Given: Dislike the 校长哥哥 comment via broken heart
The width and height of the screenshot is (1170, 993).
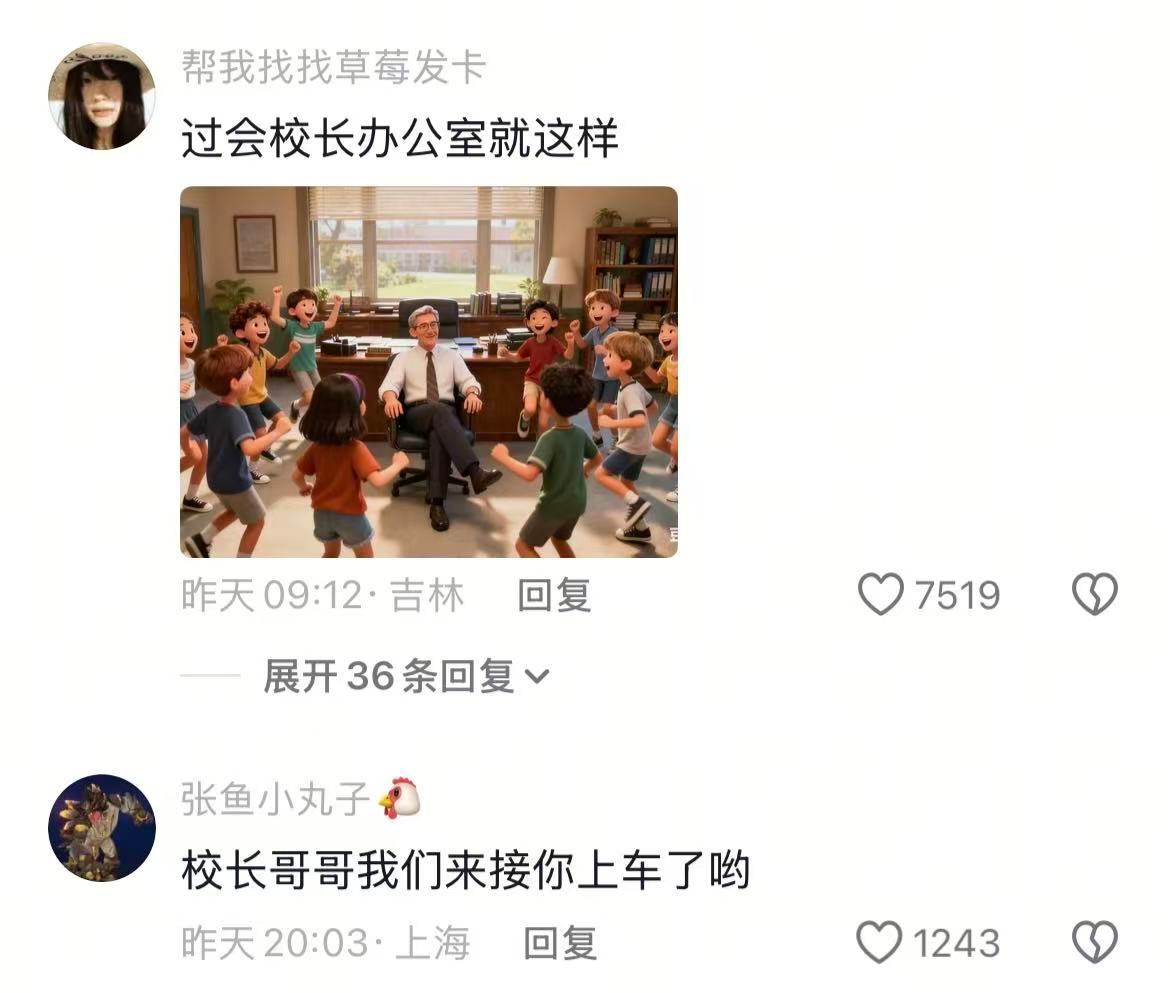Looking at the screenshot, I should coord(1095,942).
